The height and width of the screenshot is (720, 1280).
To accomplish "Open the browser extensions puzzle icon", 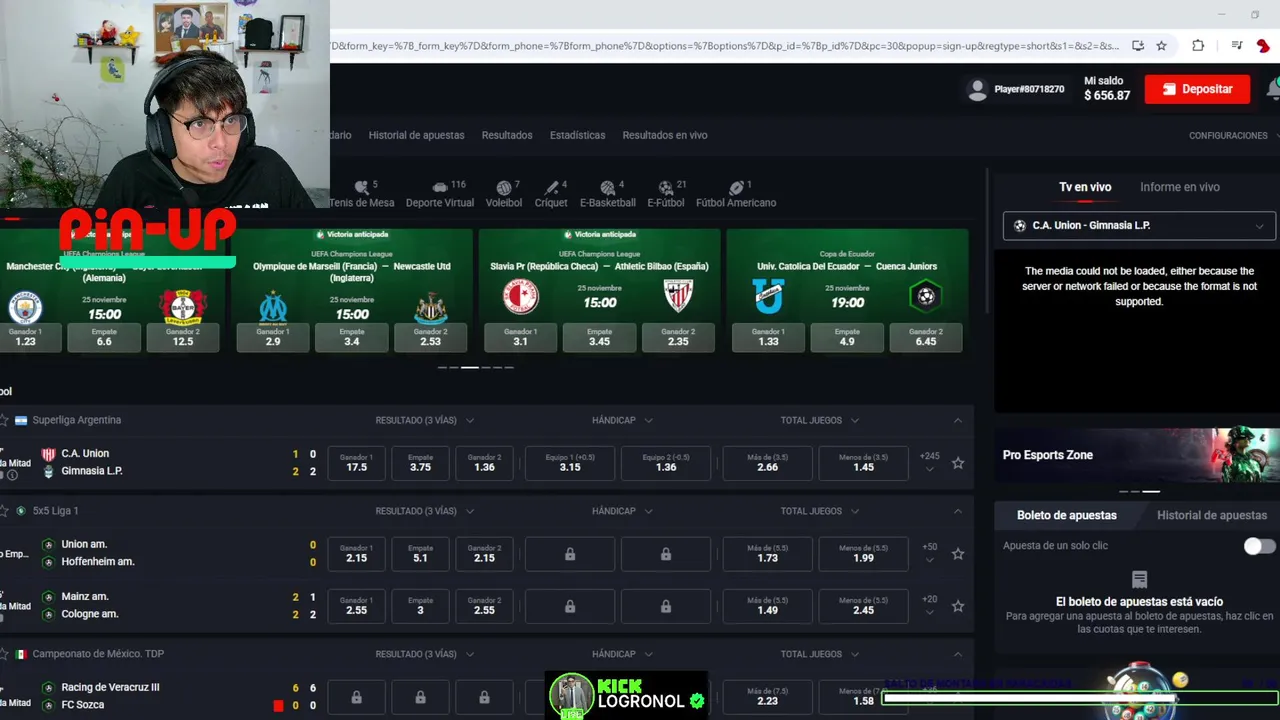I will [x=1198, y=45].
